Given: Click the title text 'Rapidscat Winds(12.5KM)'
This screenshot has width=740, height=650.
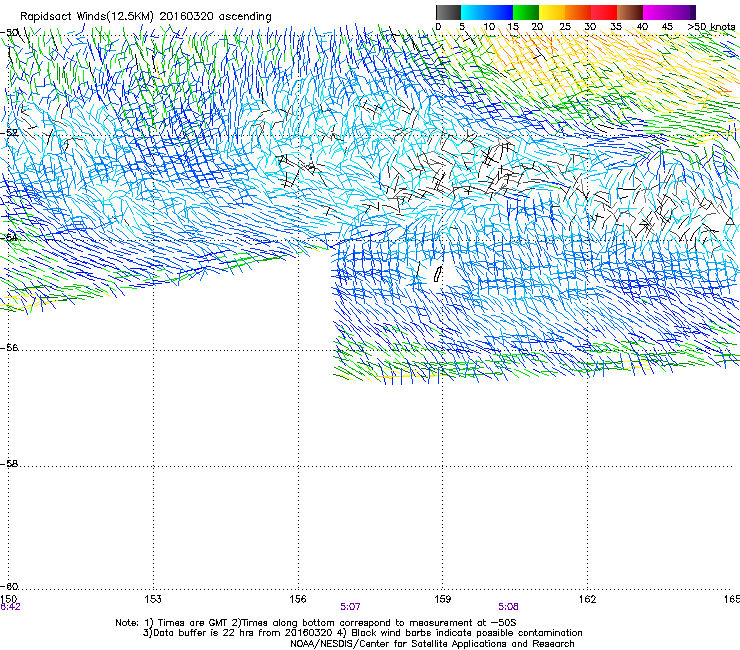Looking at the screenshot, I should pyautogui.click(x=87, y=17).
